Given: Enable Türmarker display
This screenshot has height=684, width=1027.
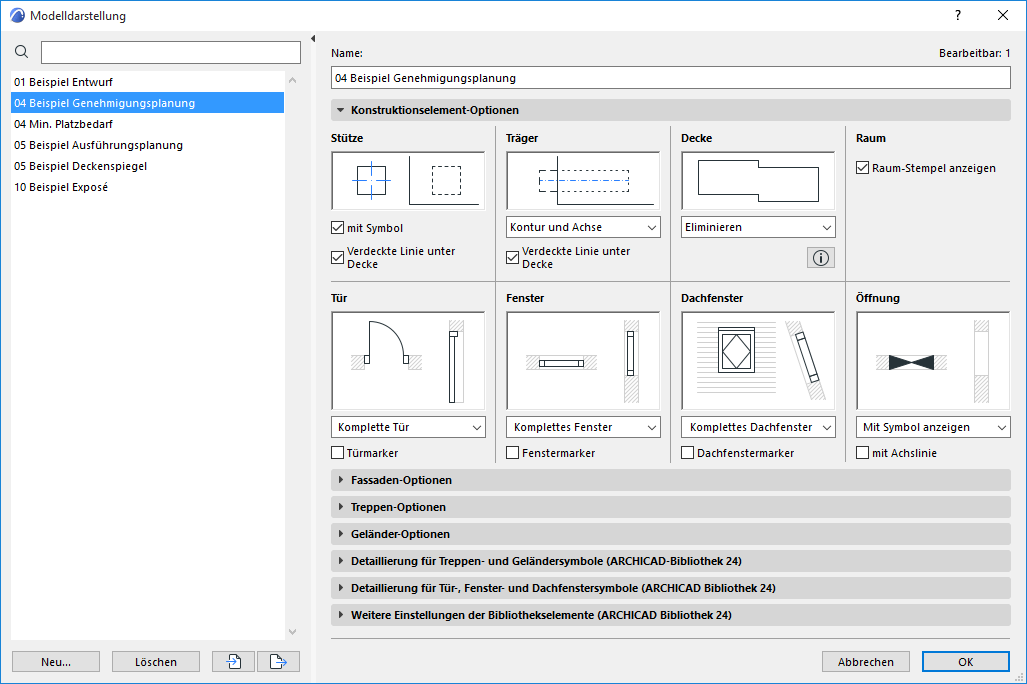Looking at the screenshot, I should coord(337,452).
